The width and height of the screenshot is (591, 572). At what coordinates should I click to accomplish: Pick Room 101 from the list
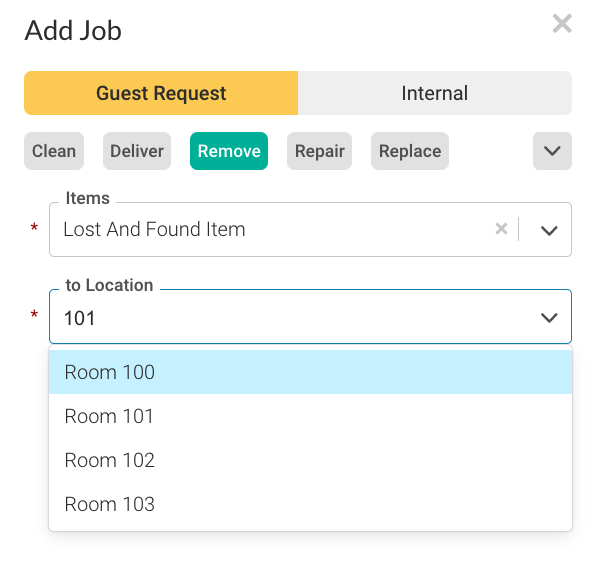coord(311,416)
